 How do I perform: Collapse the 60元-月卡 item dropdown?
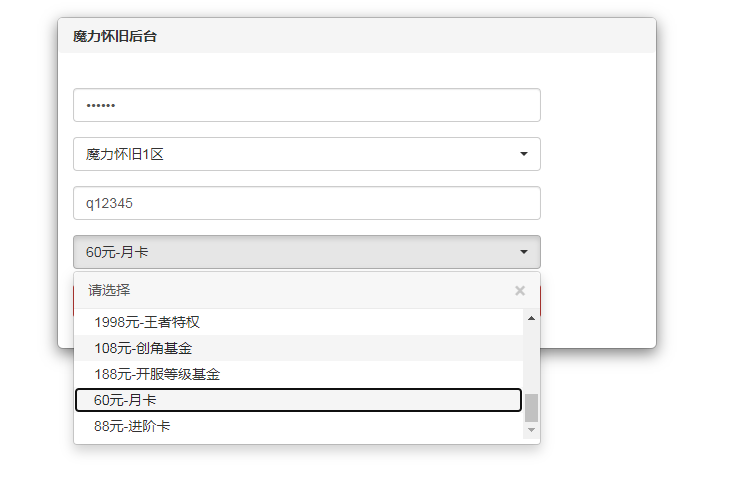point(300,252)
